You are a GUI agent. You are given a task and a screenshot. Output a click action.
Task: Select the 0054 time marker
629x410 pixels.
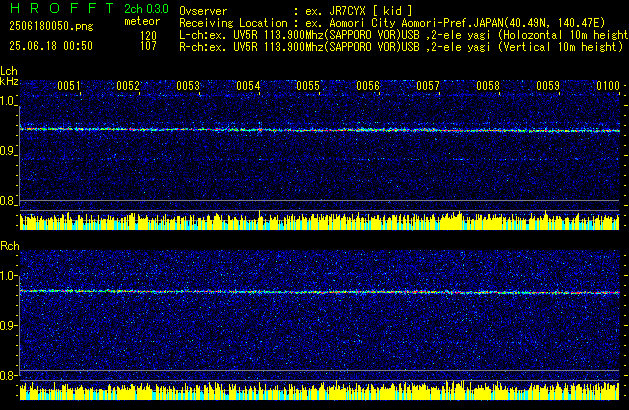click(248, 86)
